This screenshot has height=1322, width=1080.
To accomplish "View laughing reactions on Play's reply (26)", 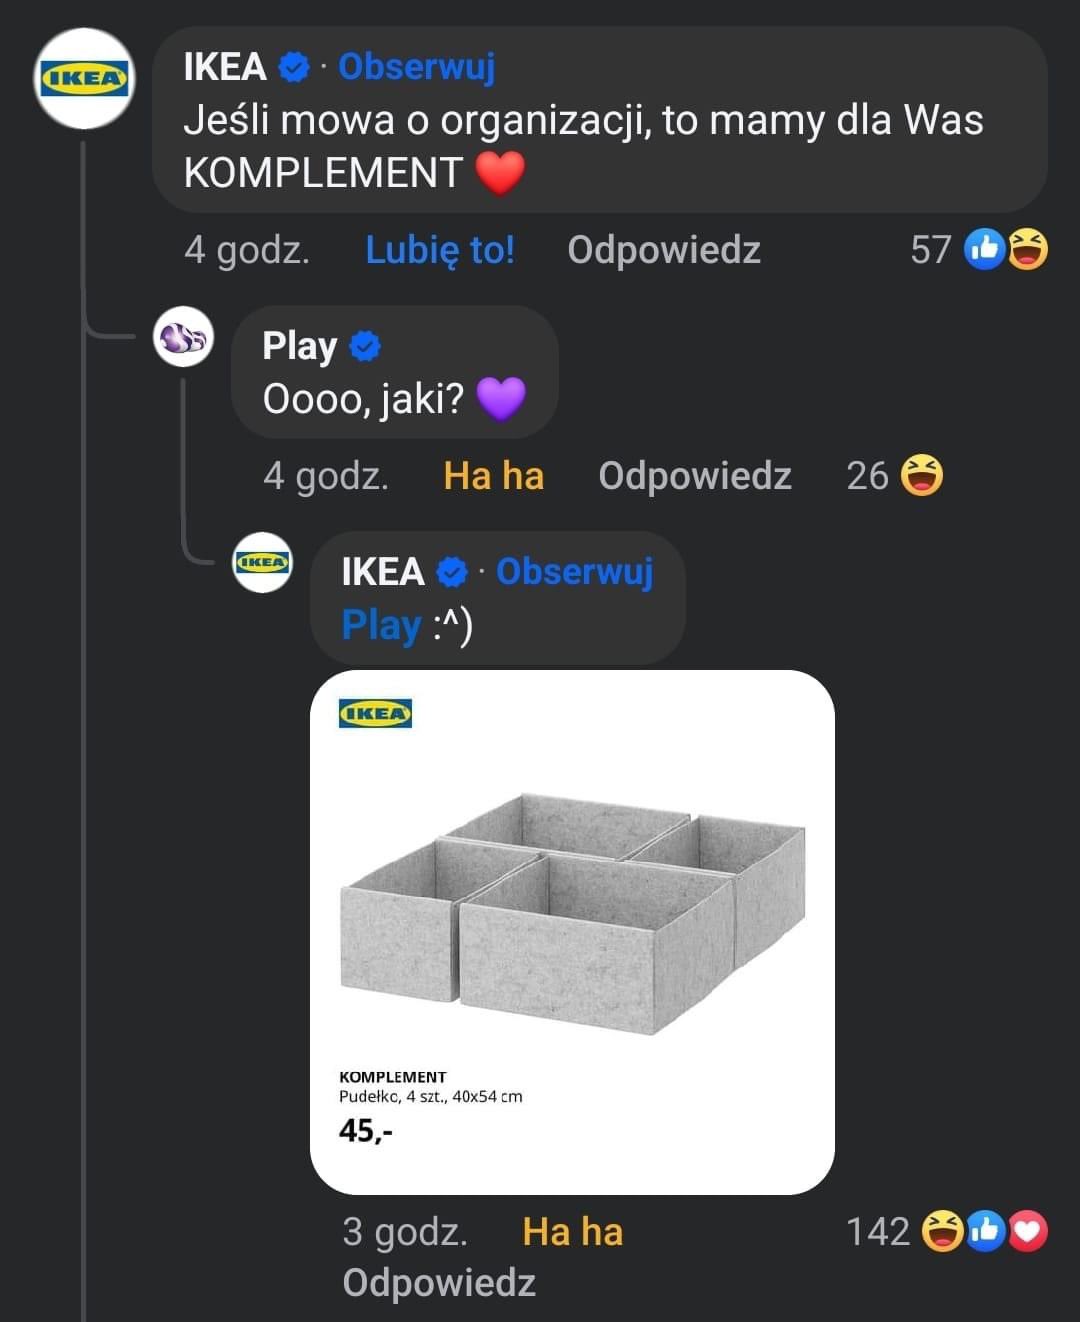I will pyautogui.click(x=894, y=475).
